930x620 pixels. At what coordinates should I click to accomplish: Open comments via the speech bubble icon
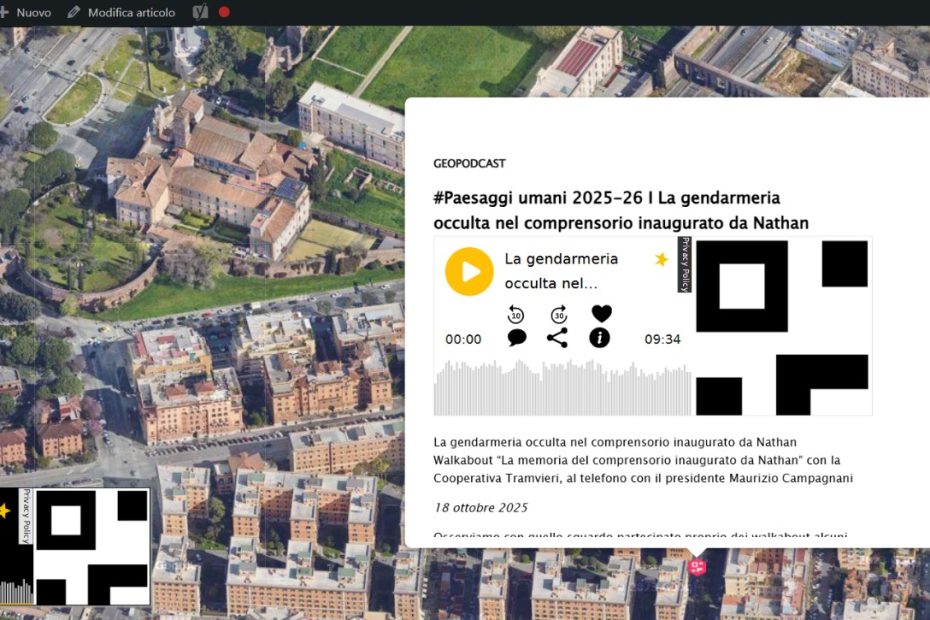516,338
